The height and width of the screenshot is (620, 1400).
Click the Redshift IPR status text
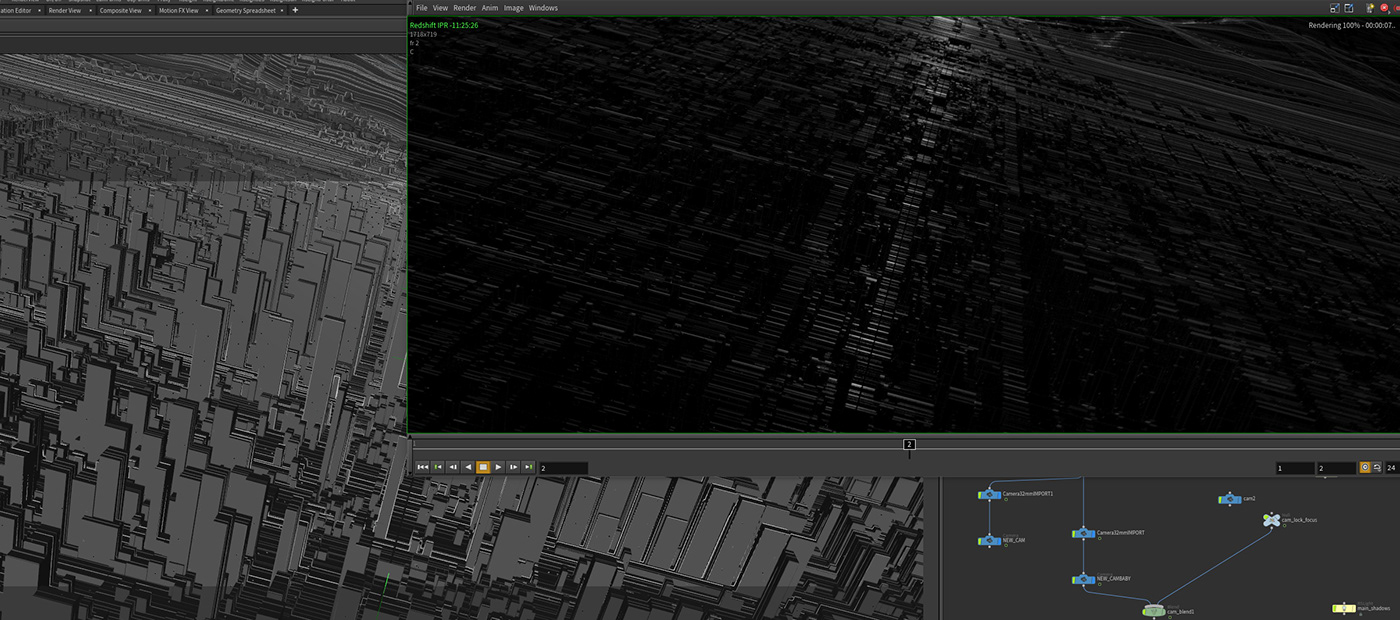(442, 25)
